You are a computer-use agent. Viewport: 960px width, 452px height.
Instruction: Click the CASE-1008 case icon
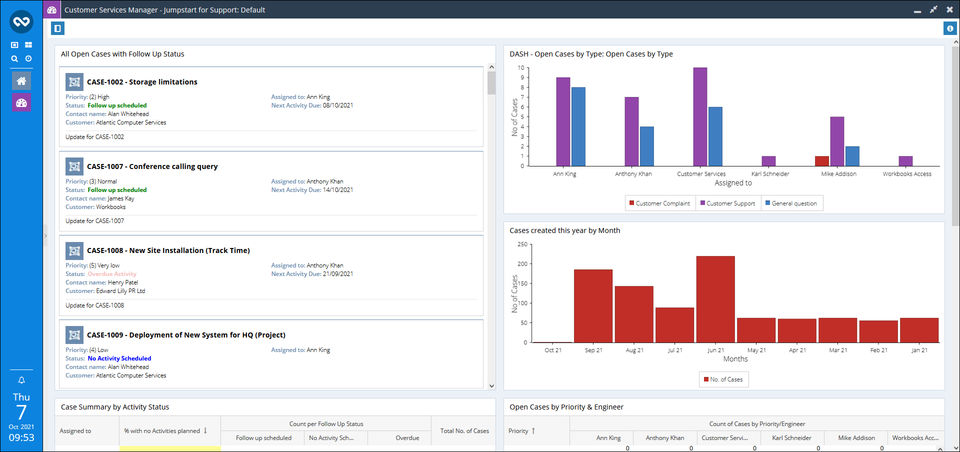click(74, 250)
